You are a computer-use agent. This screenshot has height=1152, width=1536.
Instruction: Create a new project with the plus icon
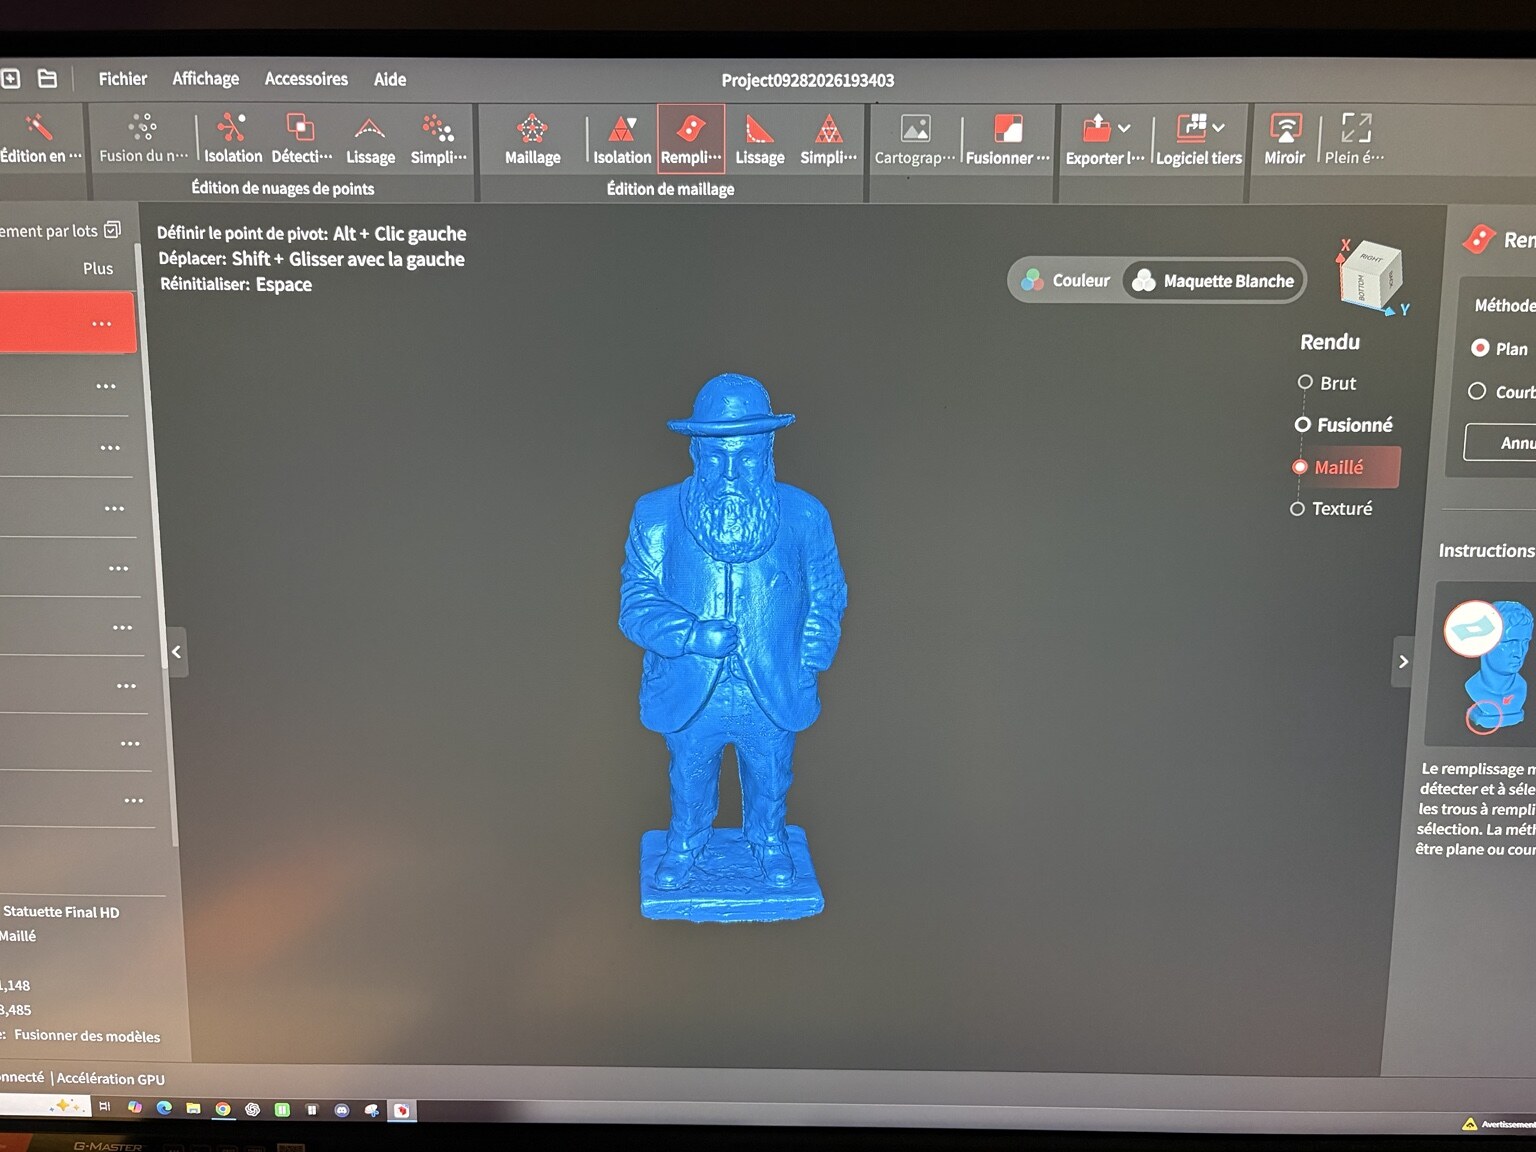pos(11,78)
